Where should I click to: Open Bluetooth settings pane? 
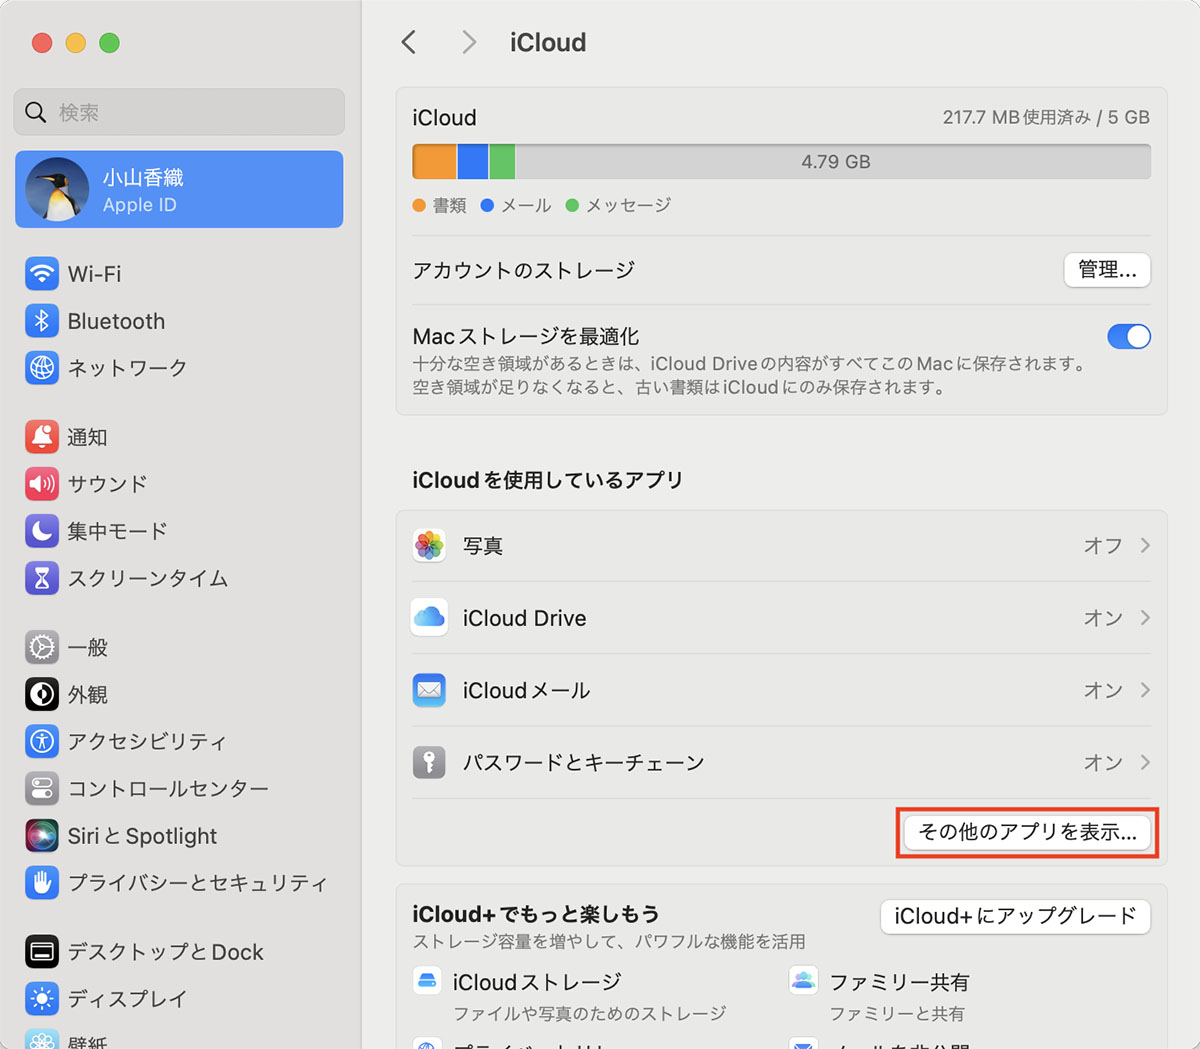179,321
